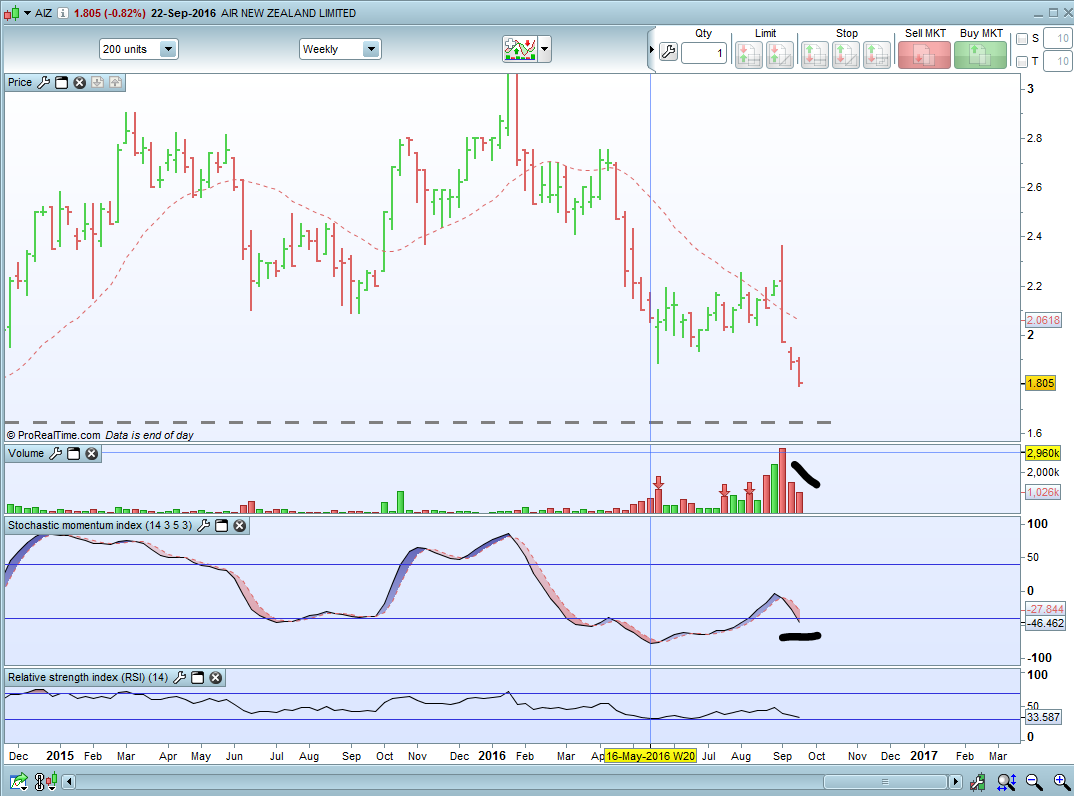
Task: Move Price panel down arrow icon
Action: click(x=97, y=82)
